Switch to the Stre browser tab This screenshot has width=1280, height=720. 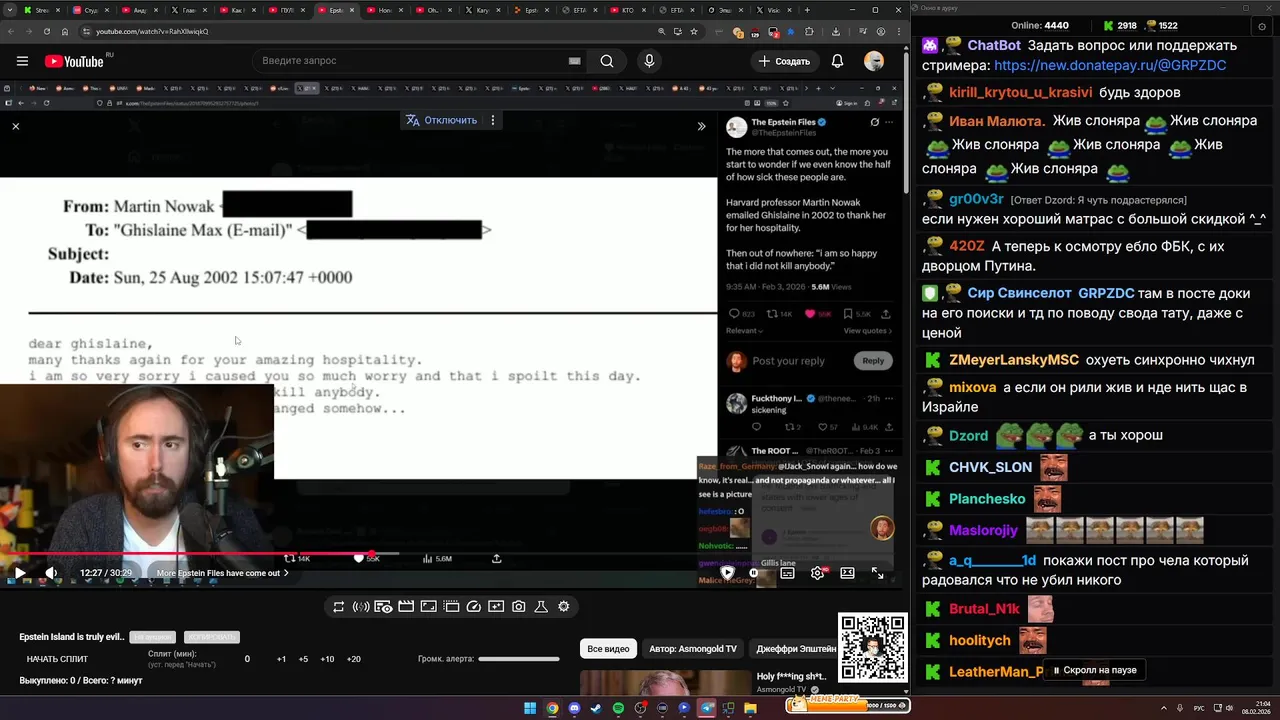coord(44,10)
